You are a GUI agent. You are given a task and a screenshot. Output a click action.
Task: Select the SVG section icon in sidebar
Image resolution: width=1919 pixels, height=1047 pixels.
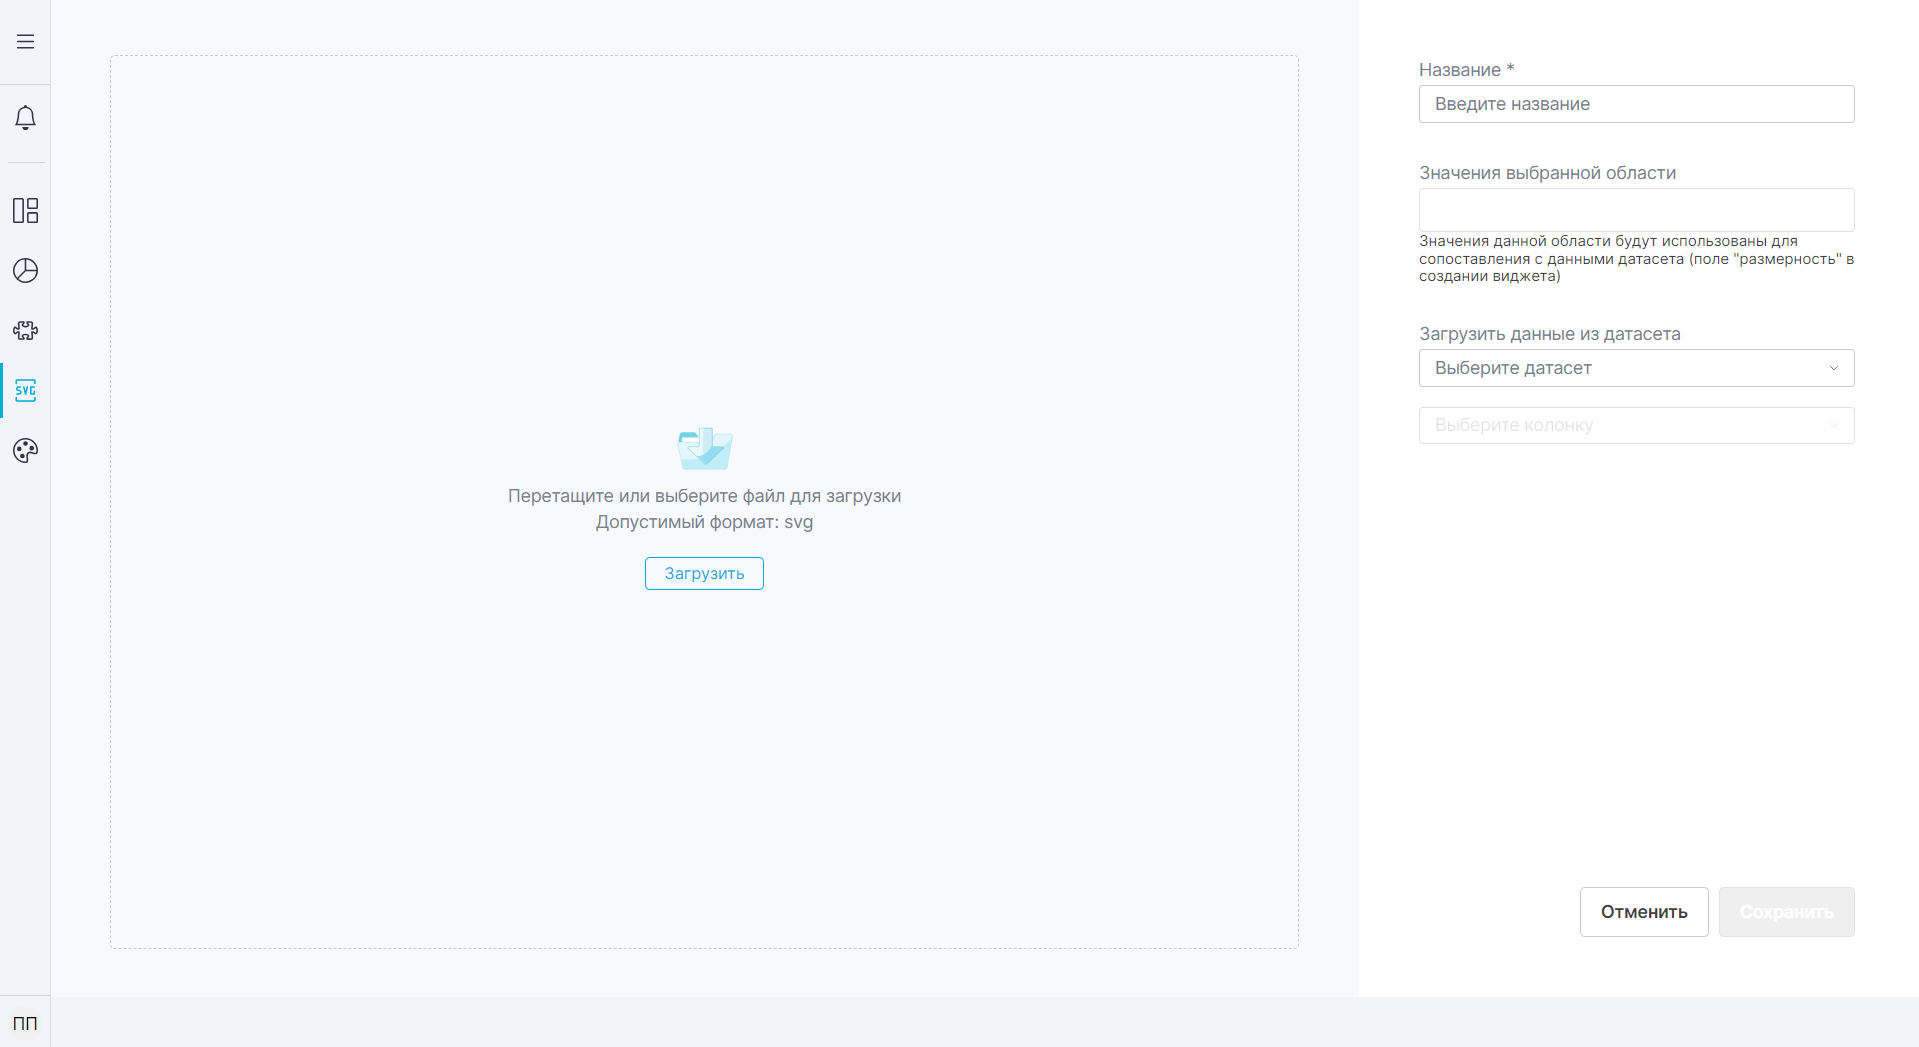click(25, 390)
